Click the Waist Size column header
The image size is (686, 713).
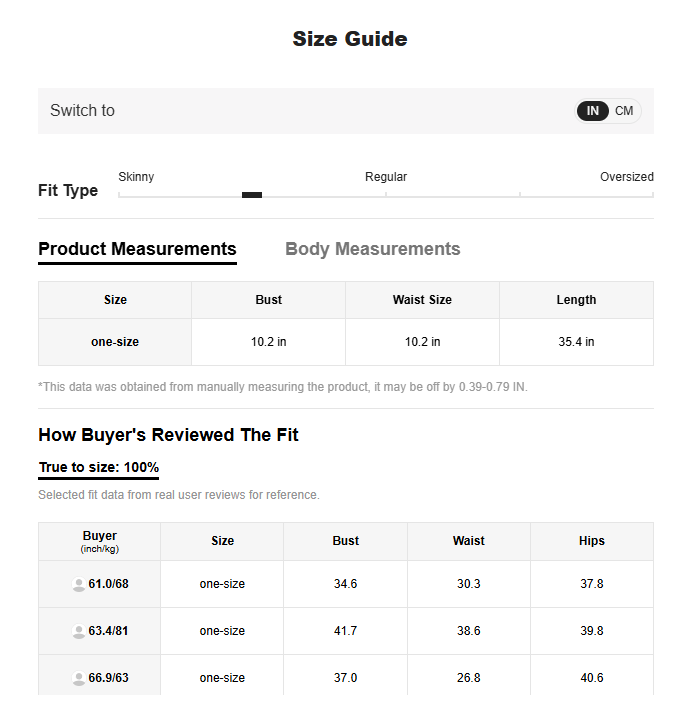(x=422, y=300)
